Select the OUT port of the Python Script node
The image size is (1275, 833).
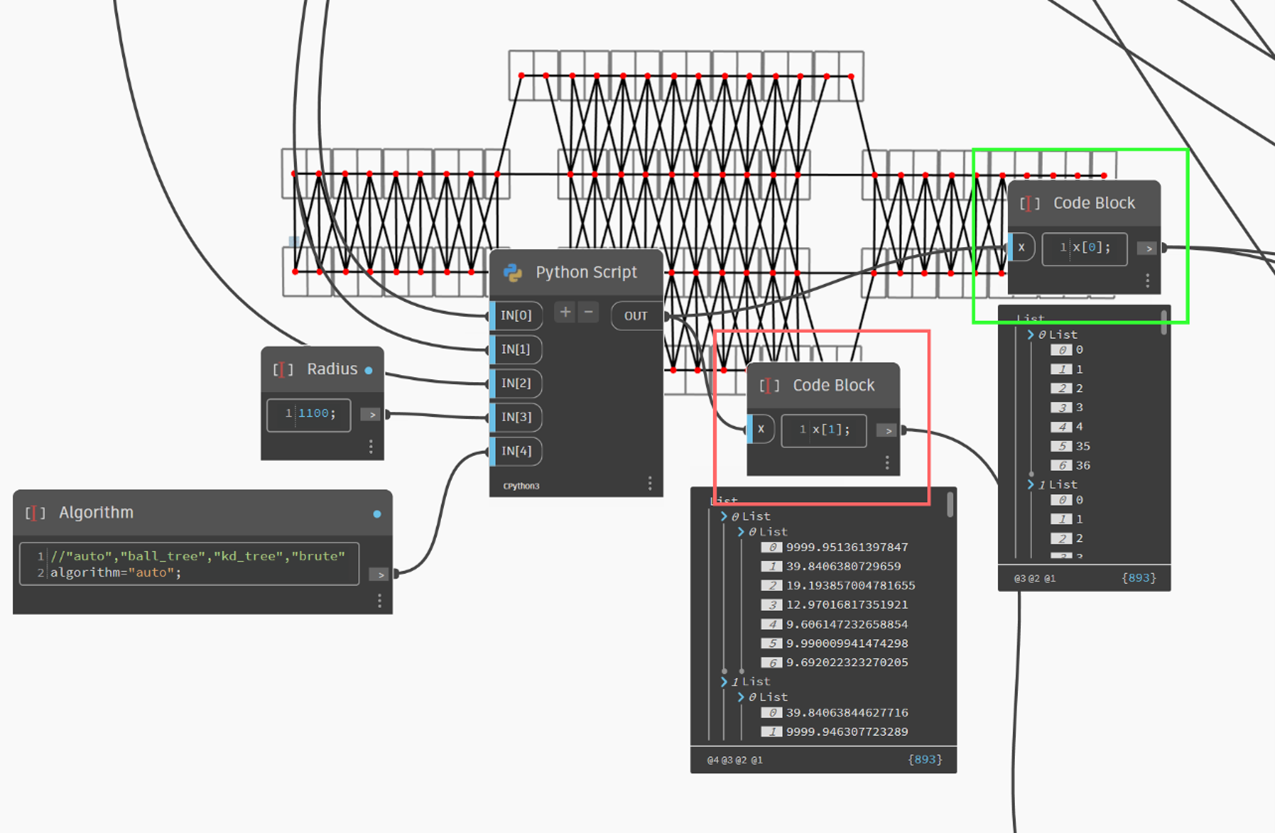click(x=636, y=316)
